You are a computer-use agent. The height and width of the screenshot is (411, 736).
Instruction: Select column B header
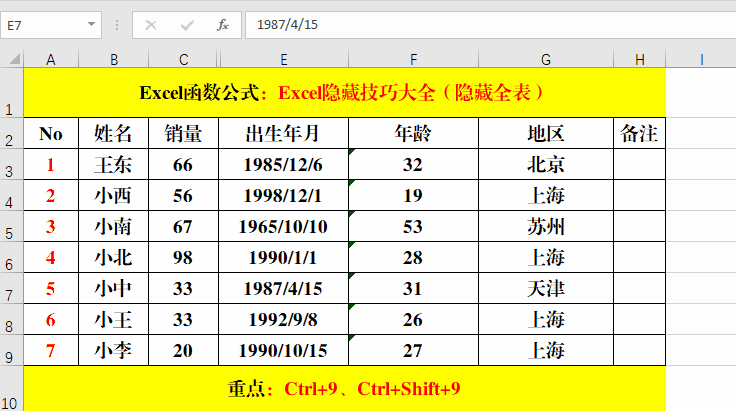pos(114,60)
